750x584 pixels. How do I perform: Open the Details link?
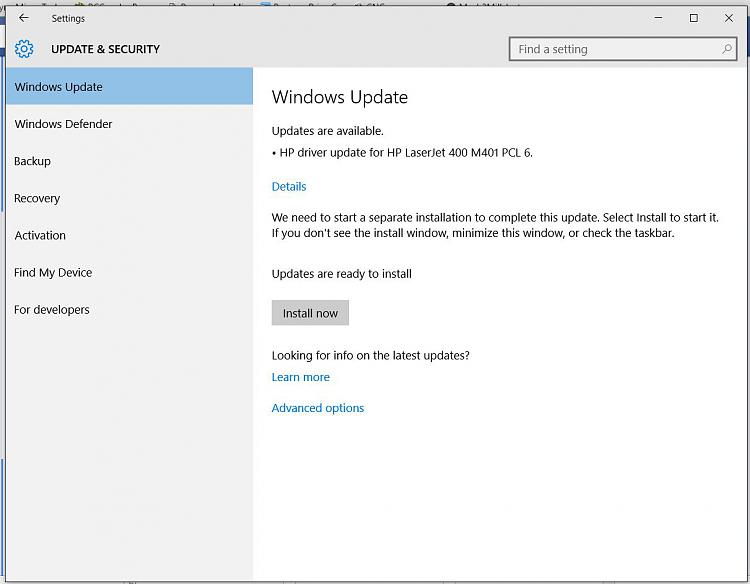(289, 187)
